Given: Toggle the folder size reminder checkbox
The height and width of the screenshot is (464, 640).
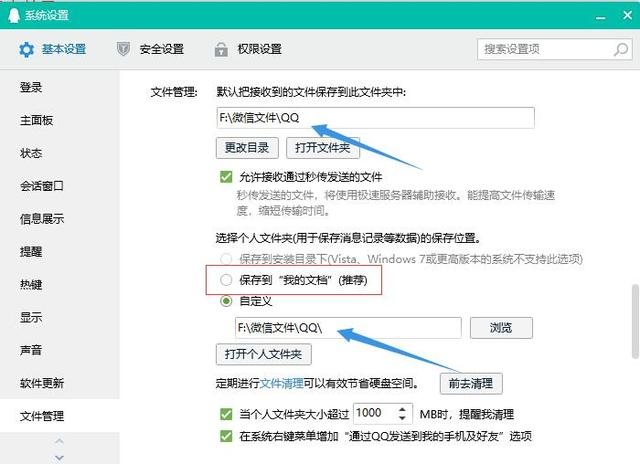Looking at the screenshot, I should (x=226, y=414).
